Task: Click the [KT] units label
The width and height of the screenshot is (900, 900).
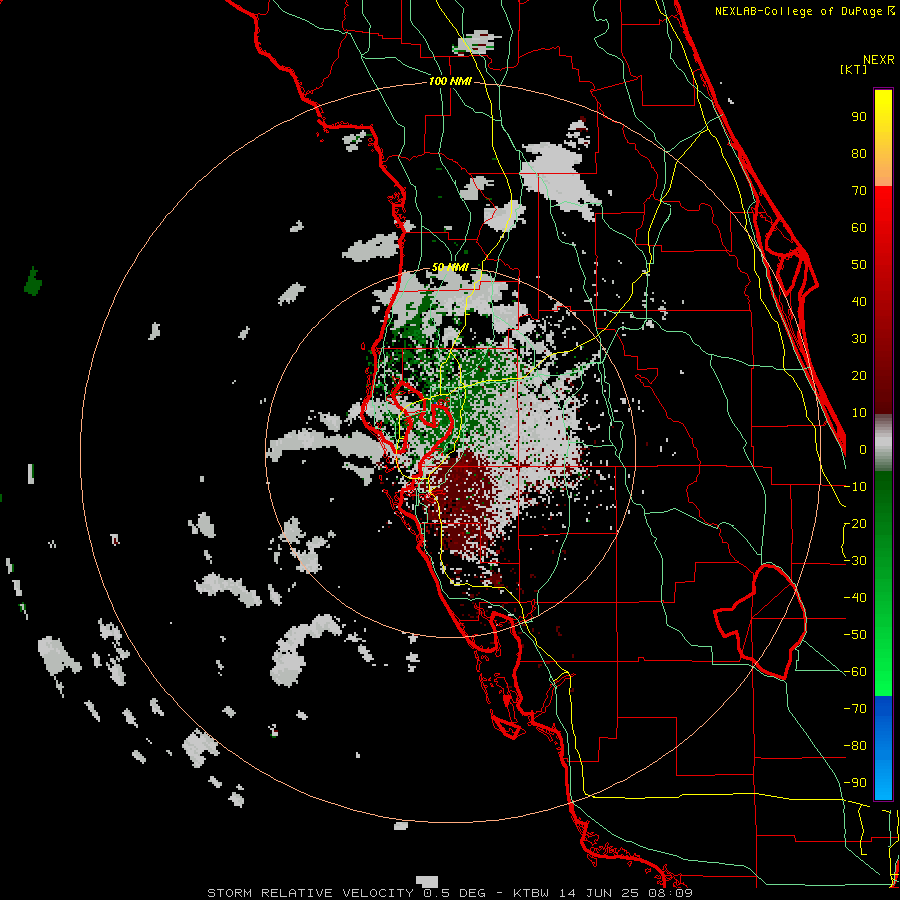Action: tap(853, 69)
